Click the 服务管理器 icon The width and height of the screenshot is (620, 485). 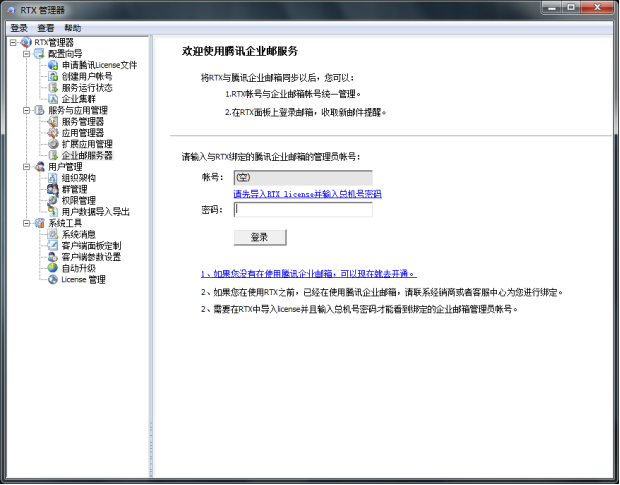point(53,121)
